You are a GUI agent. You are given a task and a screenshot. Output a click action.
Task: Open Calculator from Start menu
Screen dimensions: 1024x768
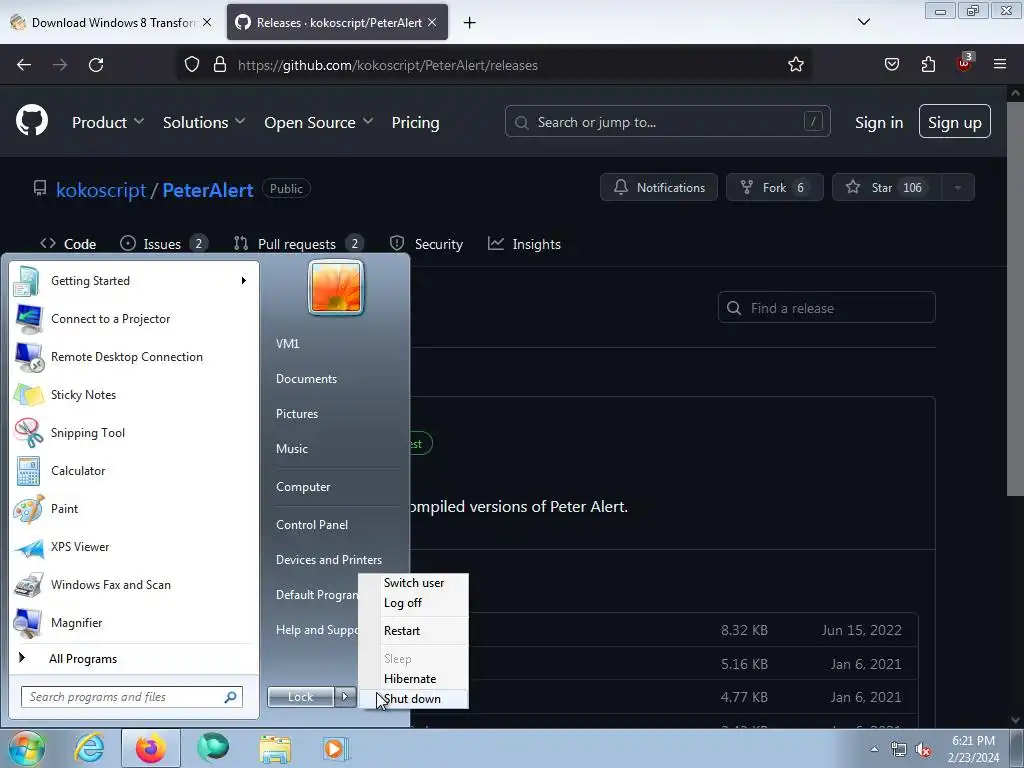point(134,471)
